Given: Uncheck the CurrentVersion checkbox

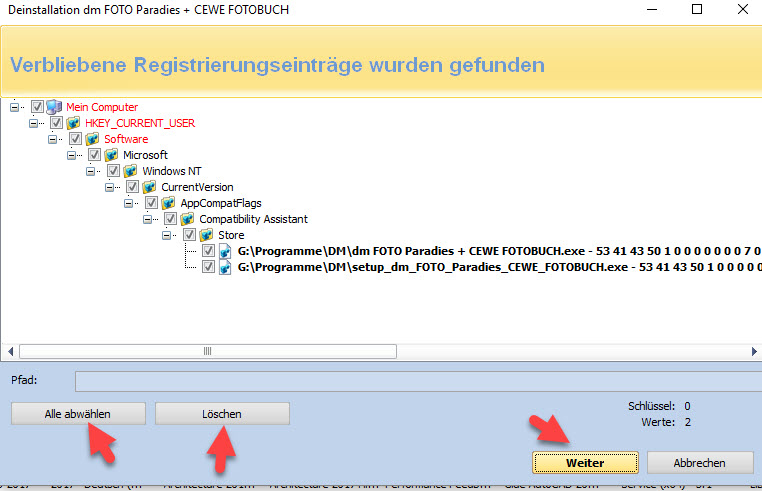Looking at the screenshot, I should coord(132,187).
